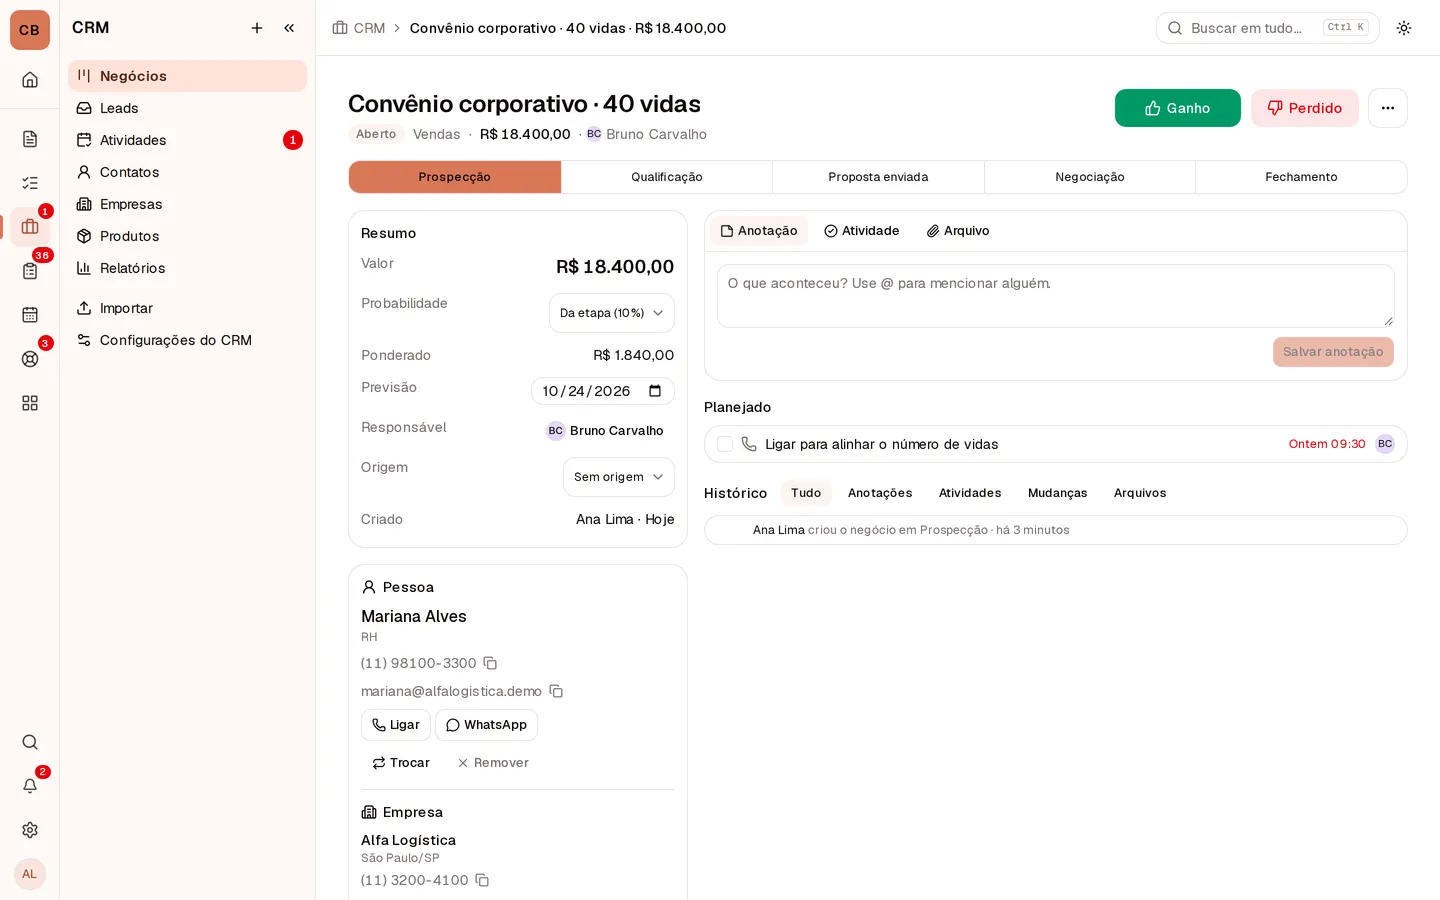Open the calendar picker in Previsão date field

[655, 391]
